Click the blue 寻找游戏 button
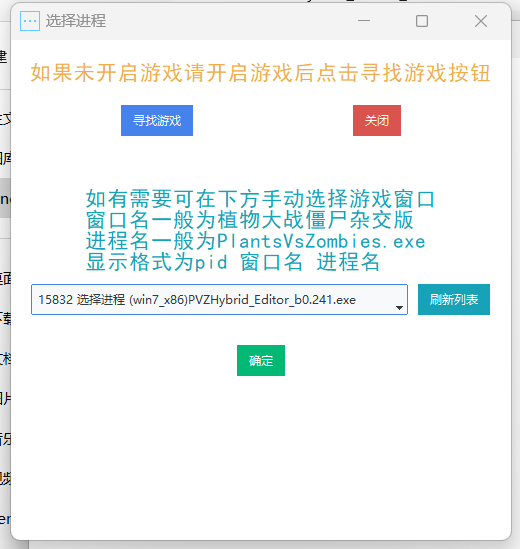This screenshot has width=520, height=549. point(157,120)
